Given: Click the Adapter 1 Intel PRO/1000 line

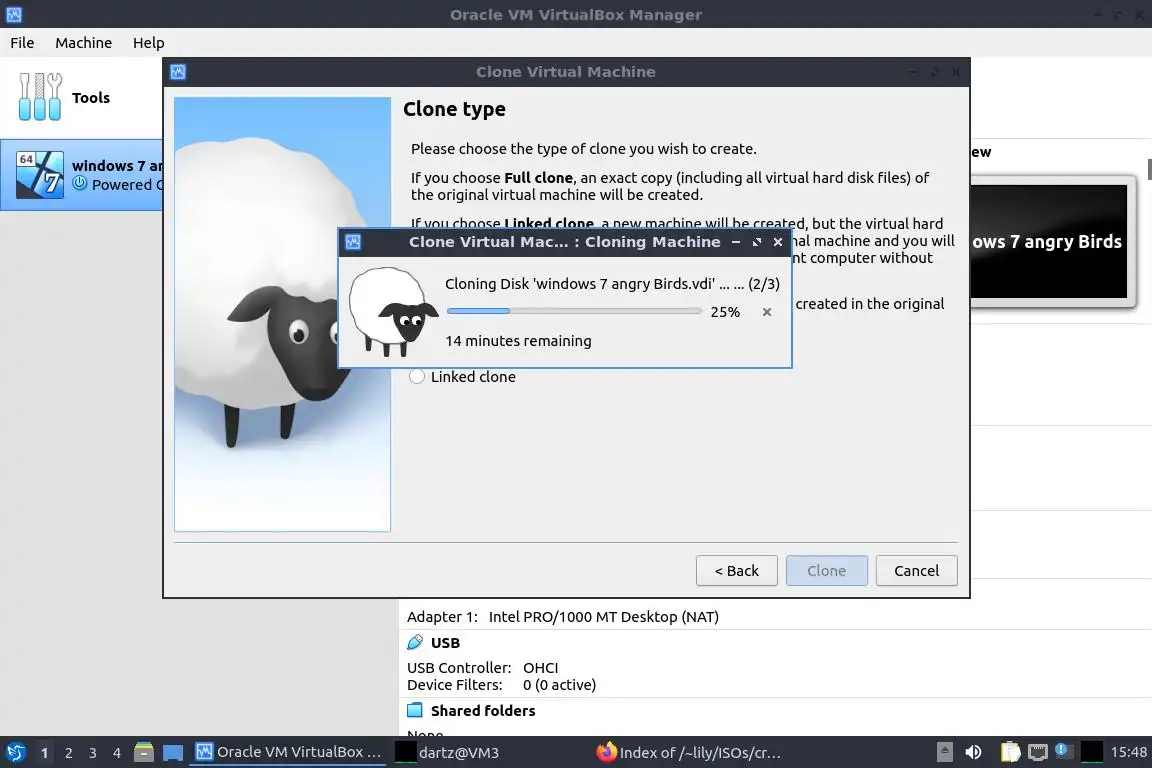Looking at the screenshot, I should 563,617.
